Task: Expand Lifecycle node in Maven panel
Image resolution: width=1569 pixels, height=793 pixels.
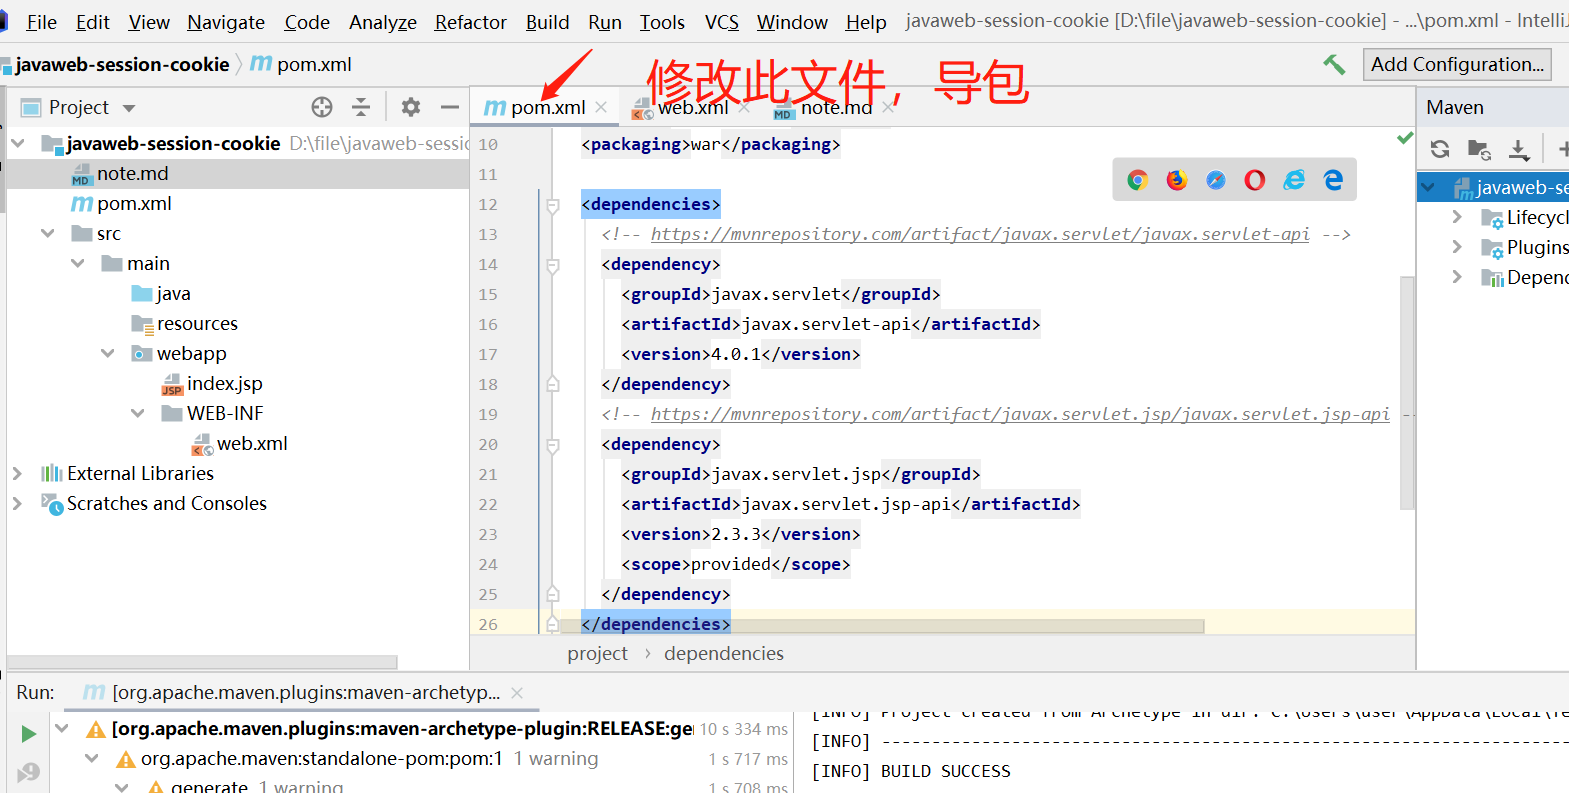Action: click(1457, 217)
